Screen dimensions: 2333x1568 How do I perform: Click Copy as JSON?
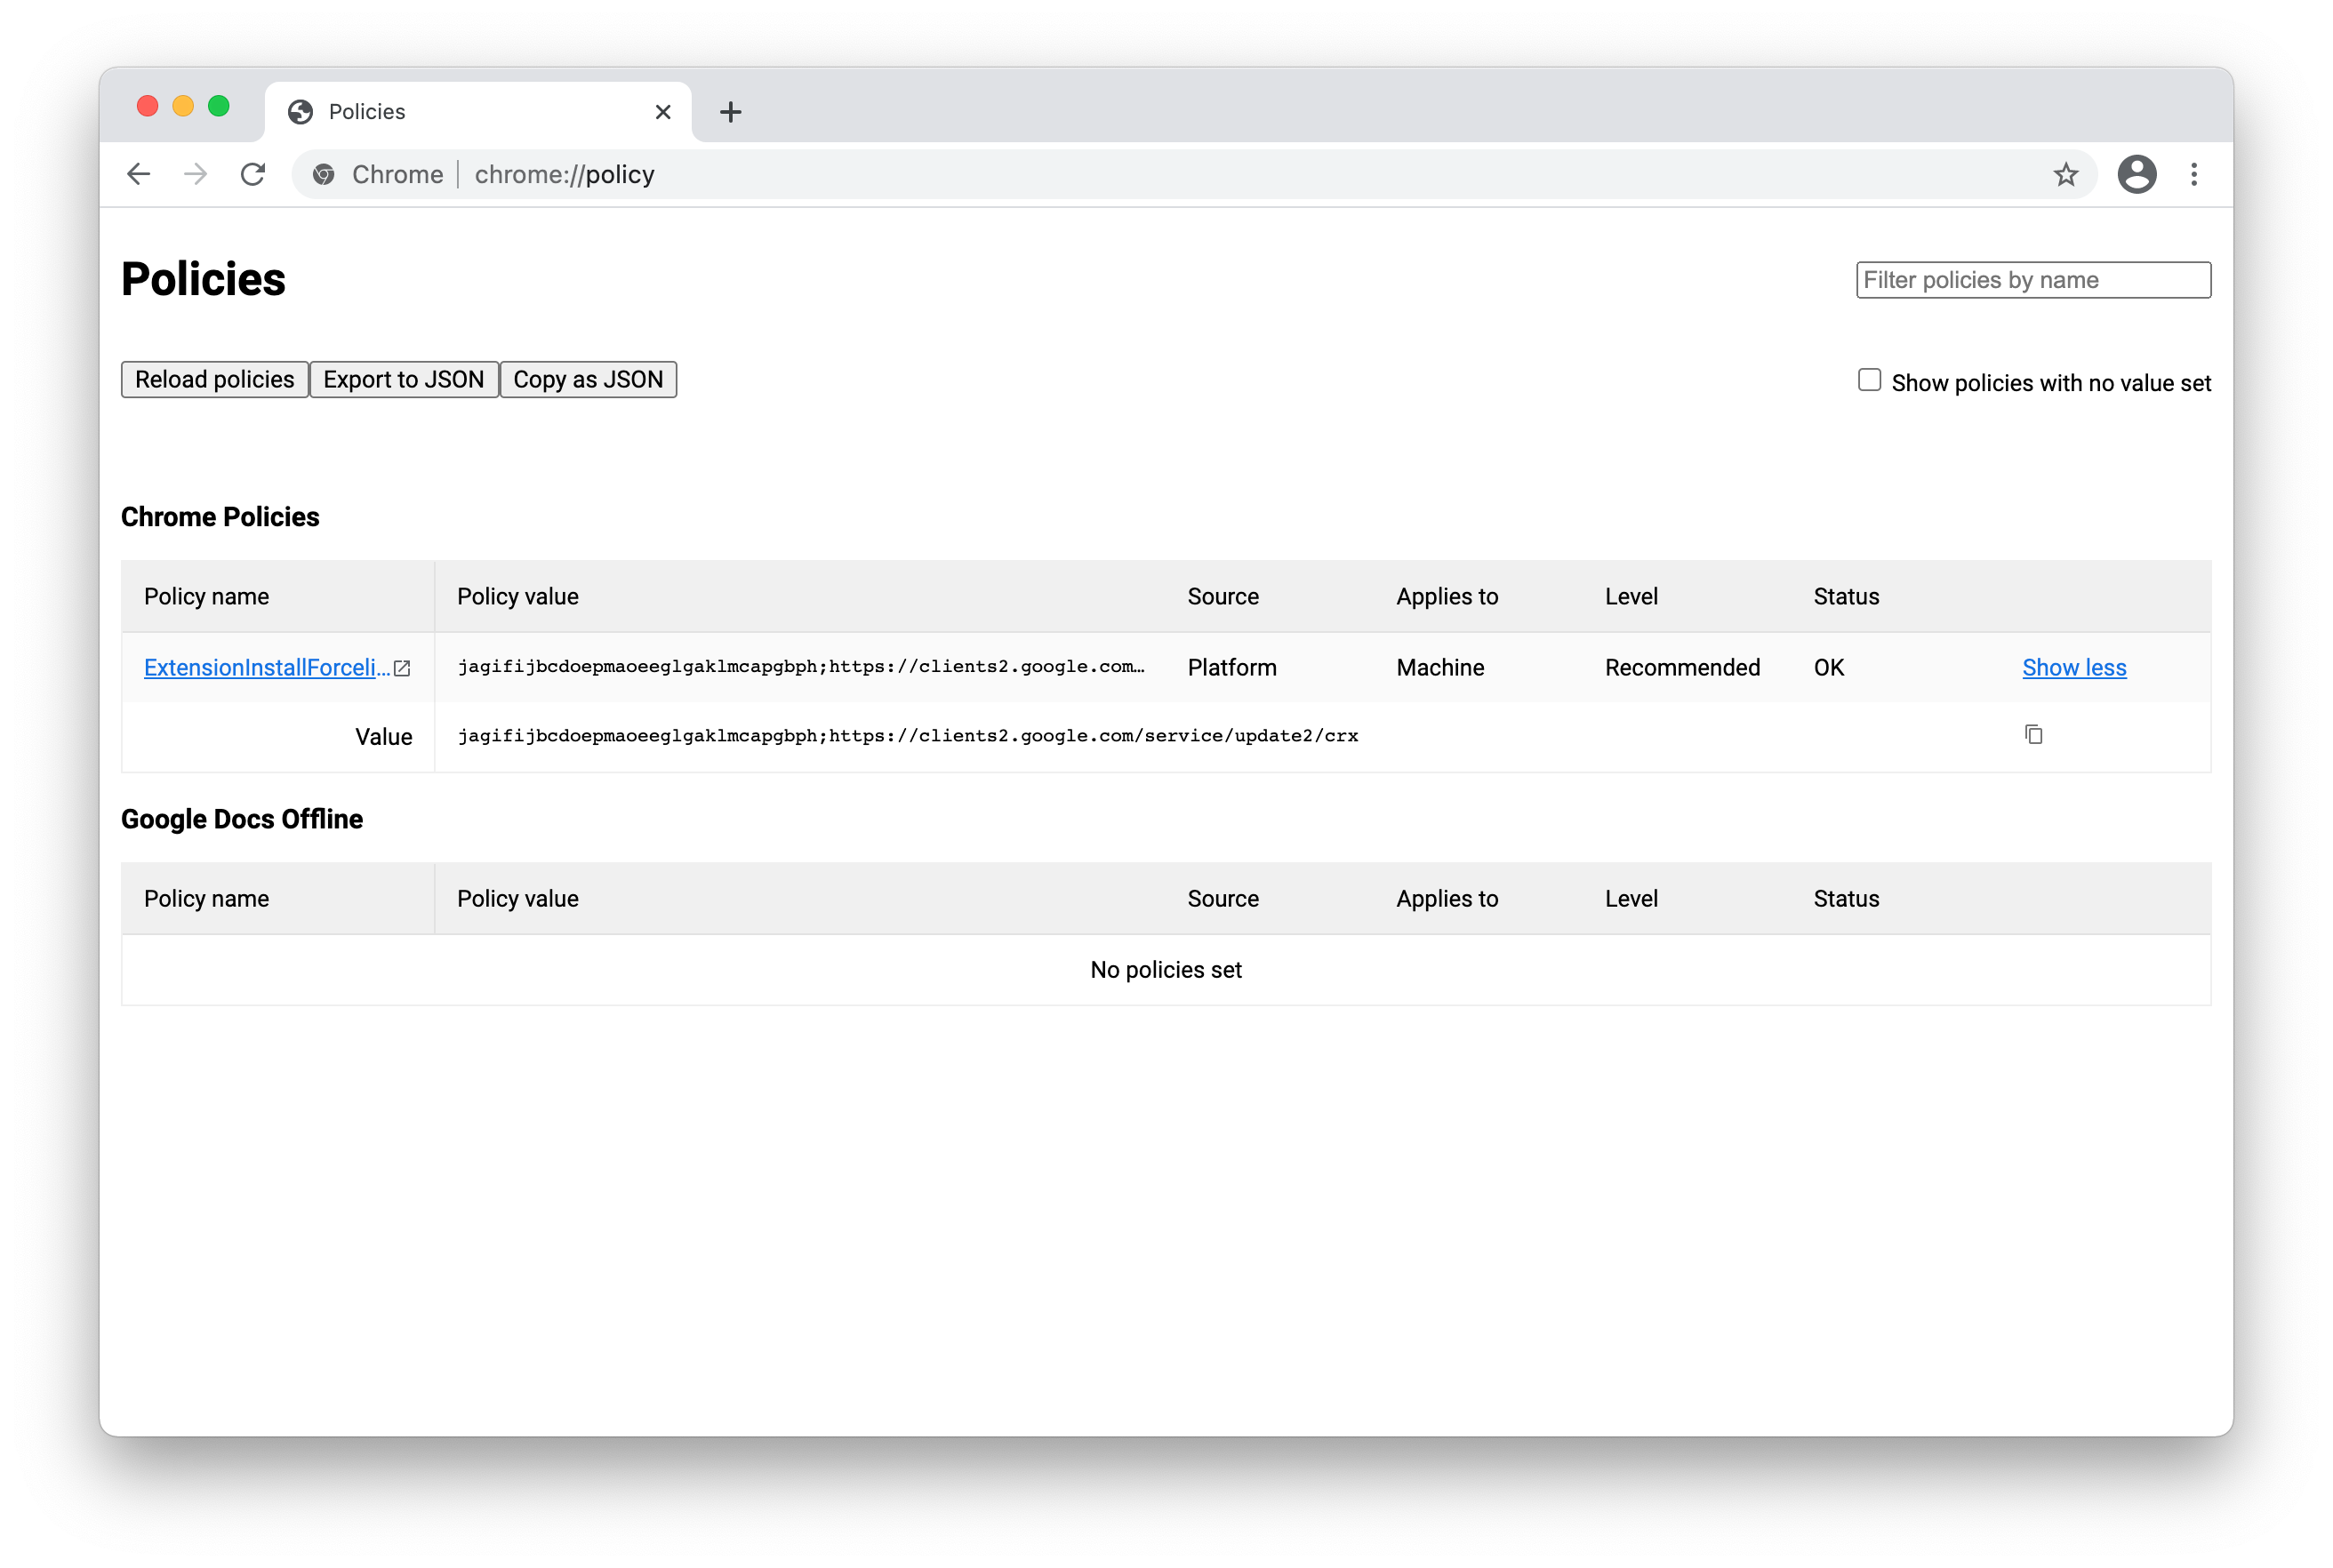pyautogui.click(x=588, y=380)
